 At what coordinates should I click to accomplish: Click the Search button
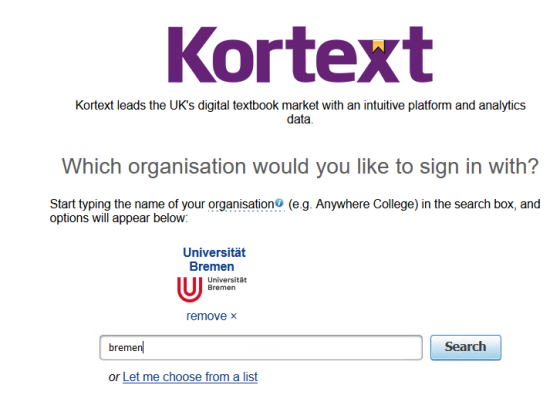coord(466,347)
